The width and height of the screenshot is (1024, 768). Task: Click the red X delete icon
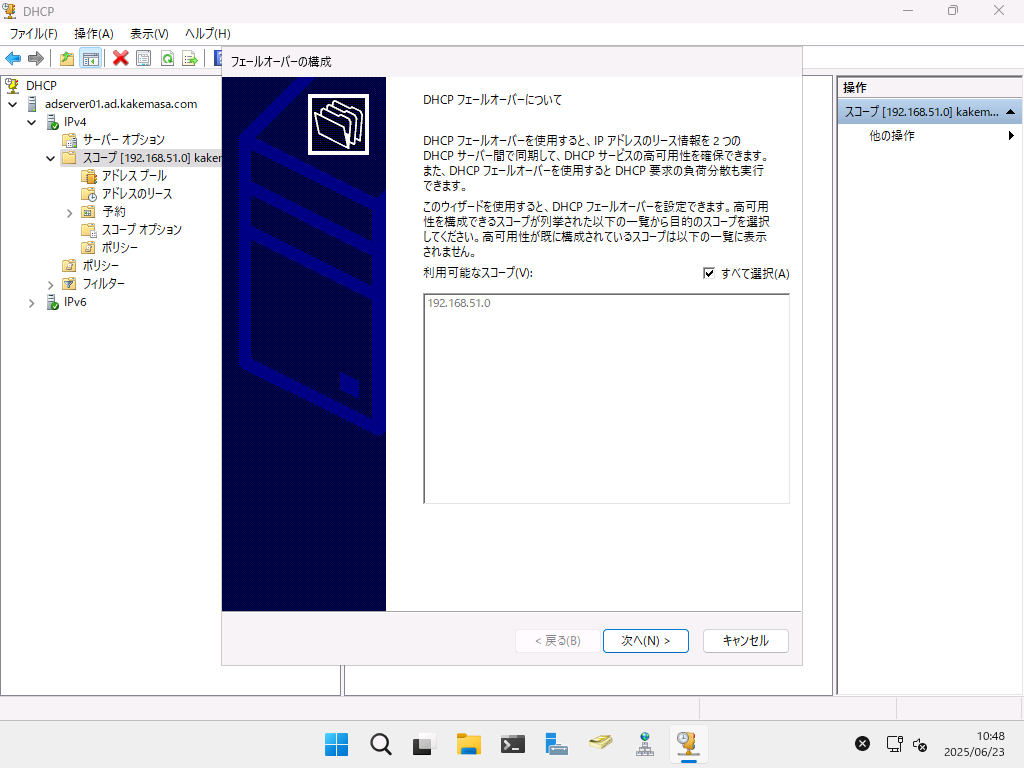coord(120,59)
